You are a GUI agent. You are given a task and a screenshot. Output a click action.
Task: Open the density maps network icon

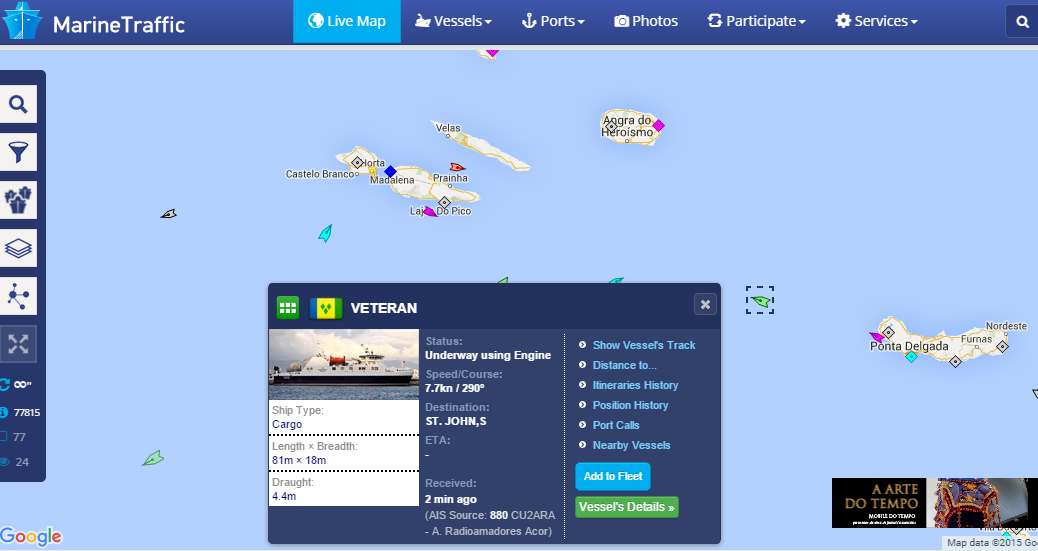tap(18, 296)
